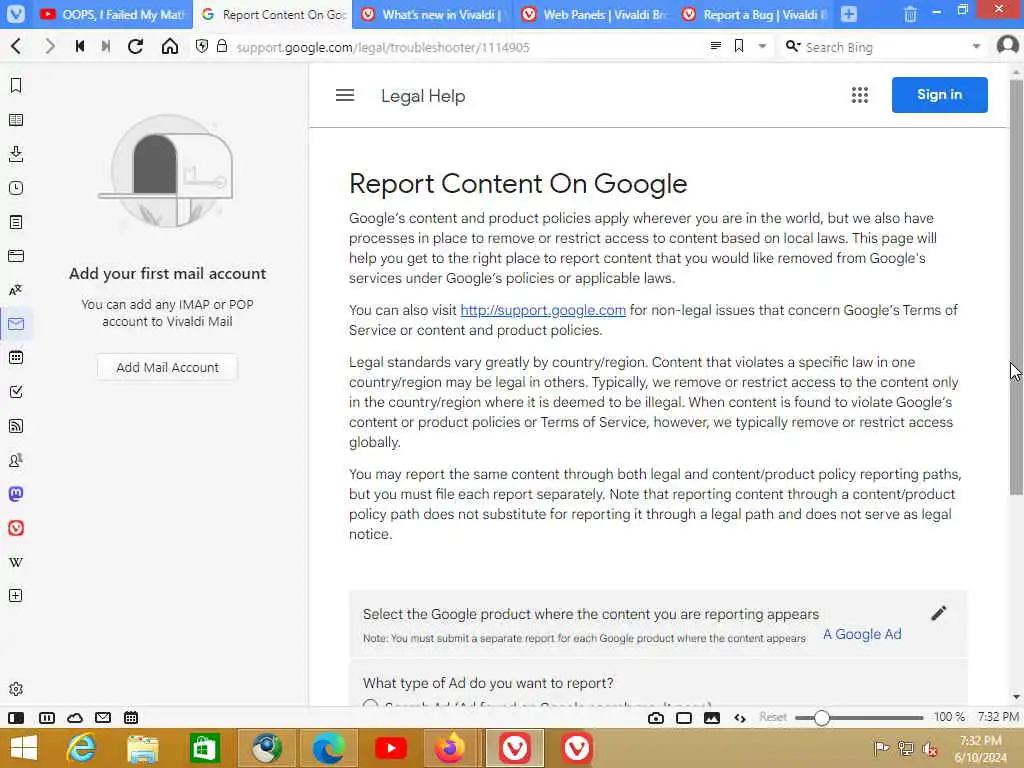Open Calendar panel in sidebar
The image size is (1024, 768).
click(16, 358)
